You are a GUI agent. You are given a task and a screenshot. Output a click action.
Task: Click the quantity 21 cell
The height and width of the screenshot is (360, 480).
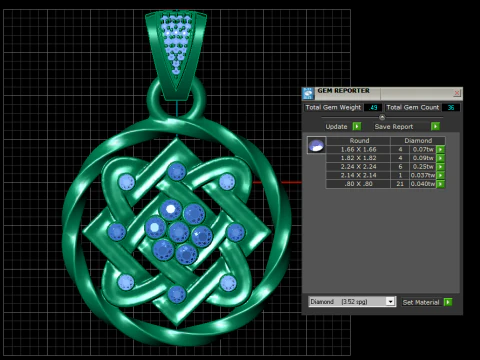click(x=400, y=184)
